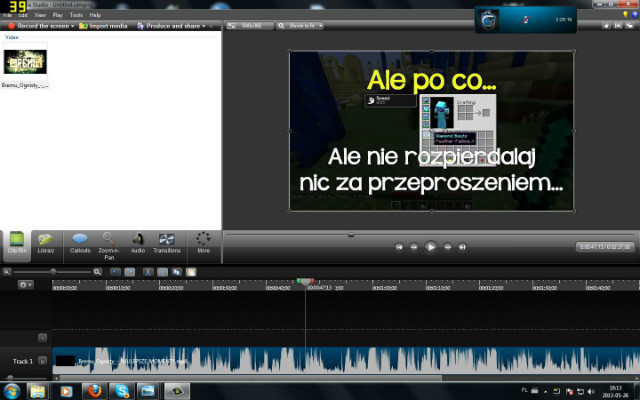640x400 pixels.
Task: Expand Record the screen dropdown arrow
Action: point(73,26)
